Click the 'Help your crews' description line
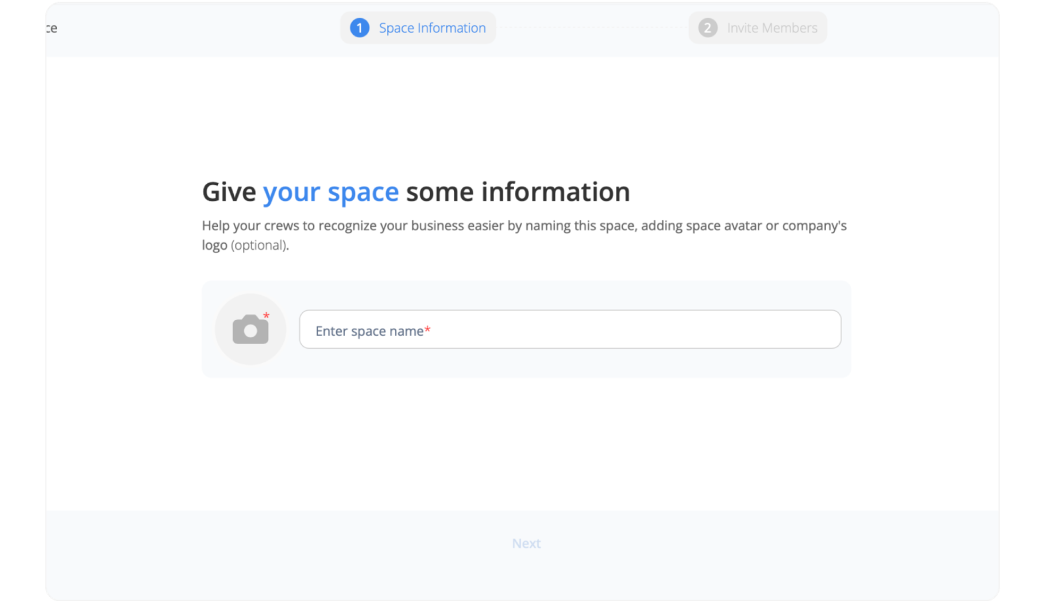Screen dimensions: 1044x601 [525, 226]
